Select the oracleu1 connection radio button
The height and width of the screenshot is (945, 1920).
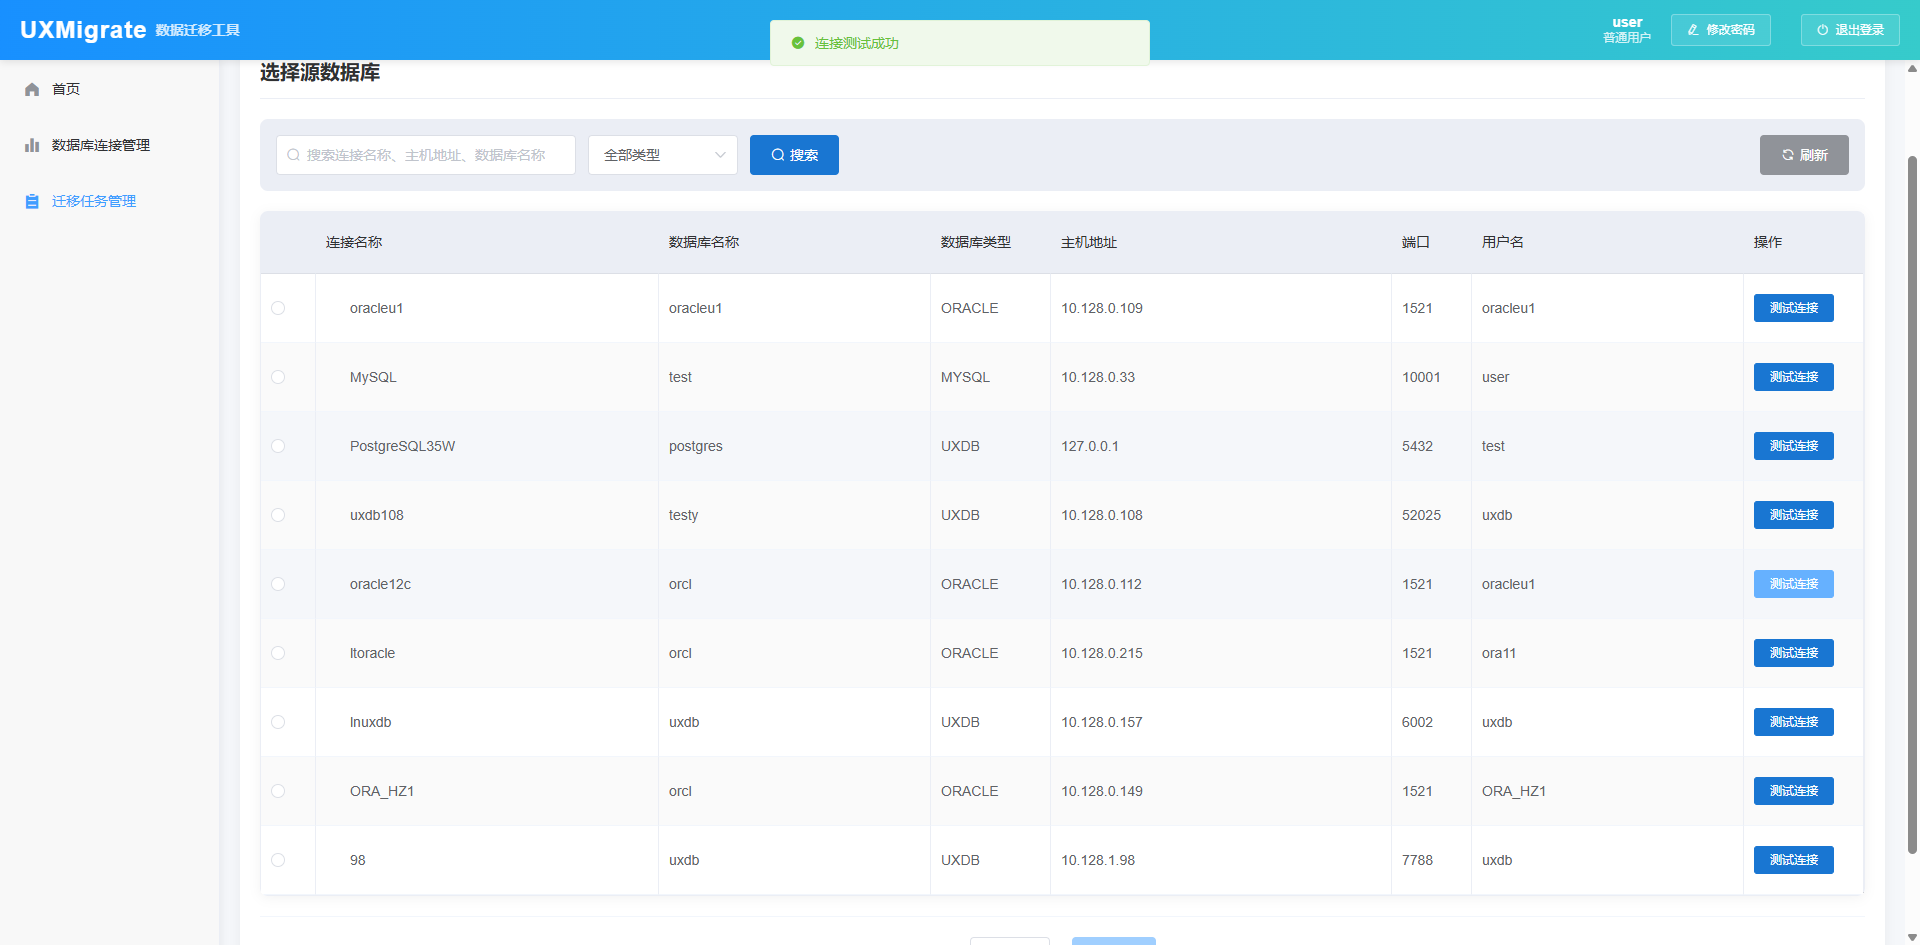point(278,308)
